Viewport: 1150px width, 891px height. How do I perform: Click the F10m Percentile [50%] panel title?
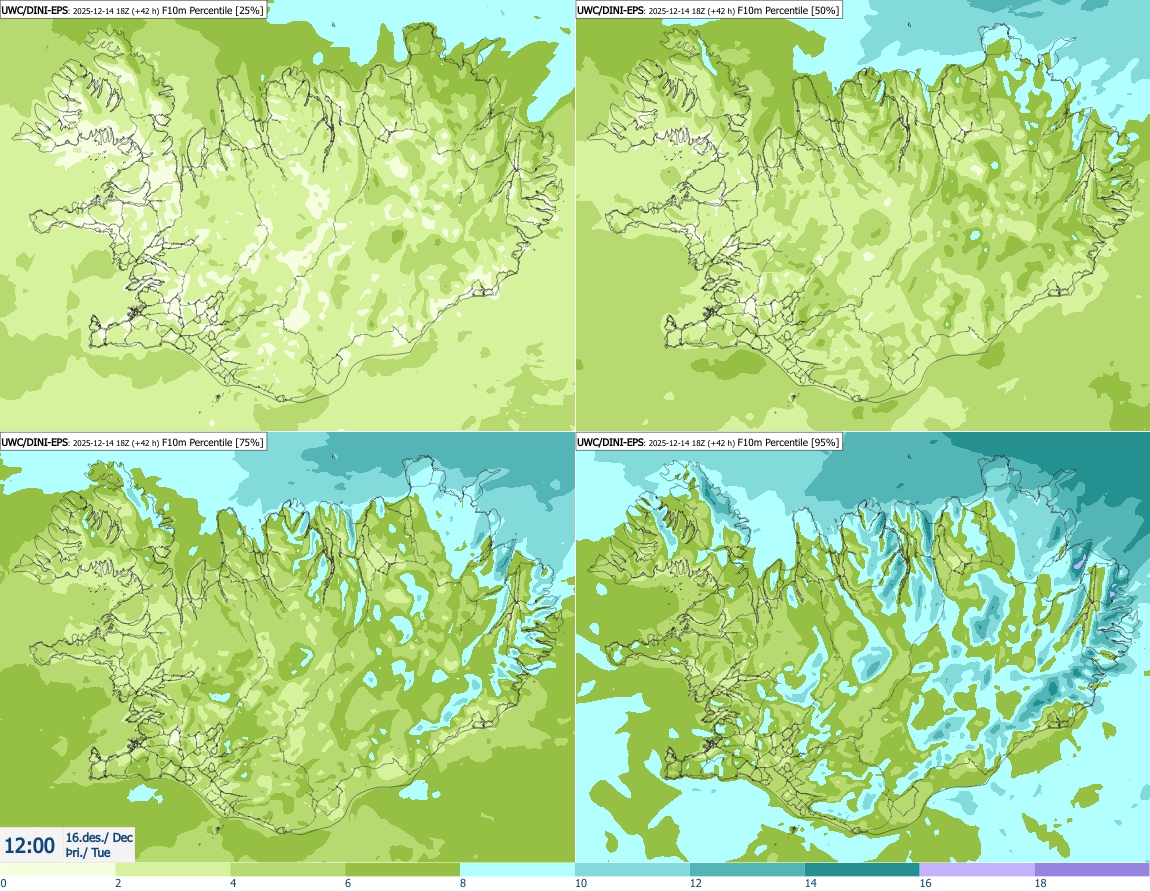click(x=708, y=10)
